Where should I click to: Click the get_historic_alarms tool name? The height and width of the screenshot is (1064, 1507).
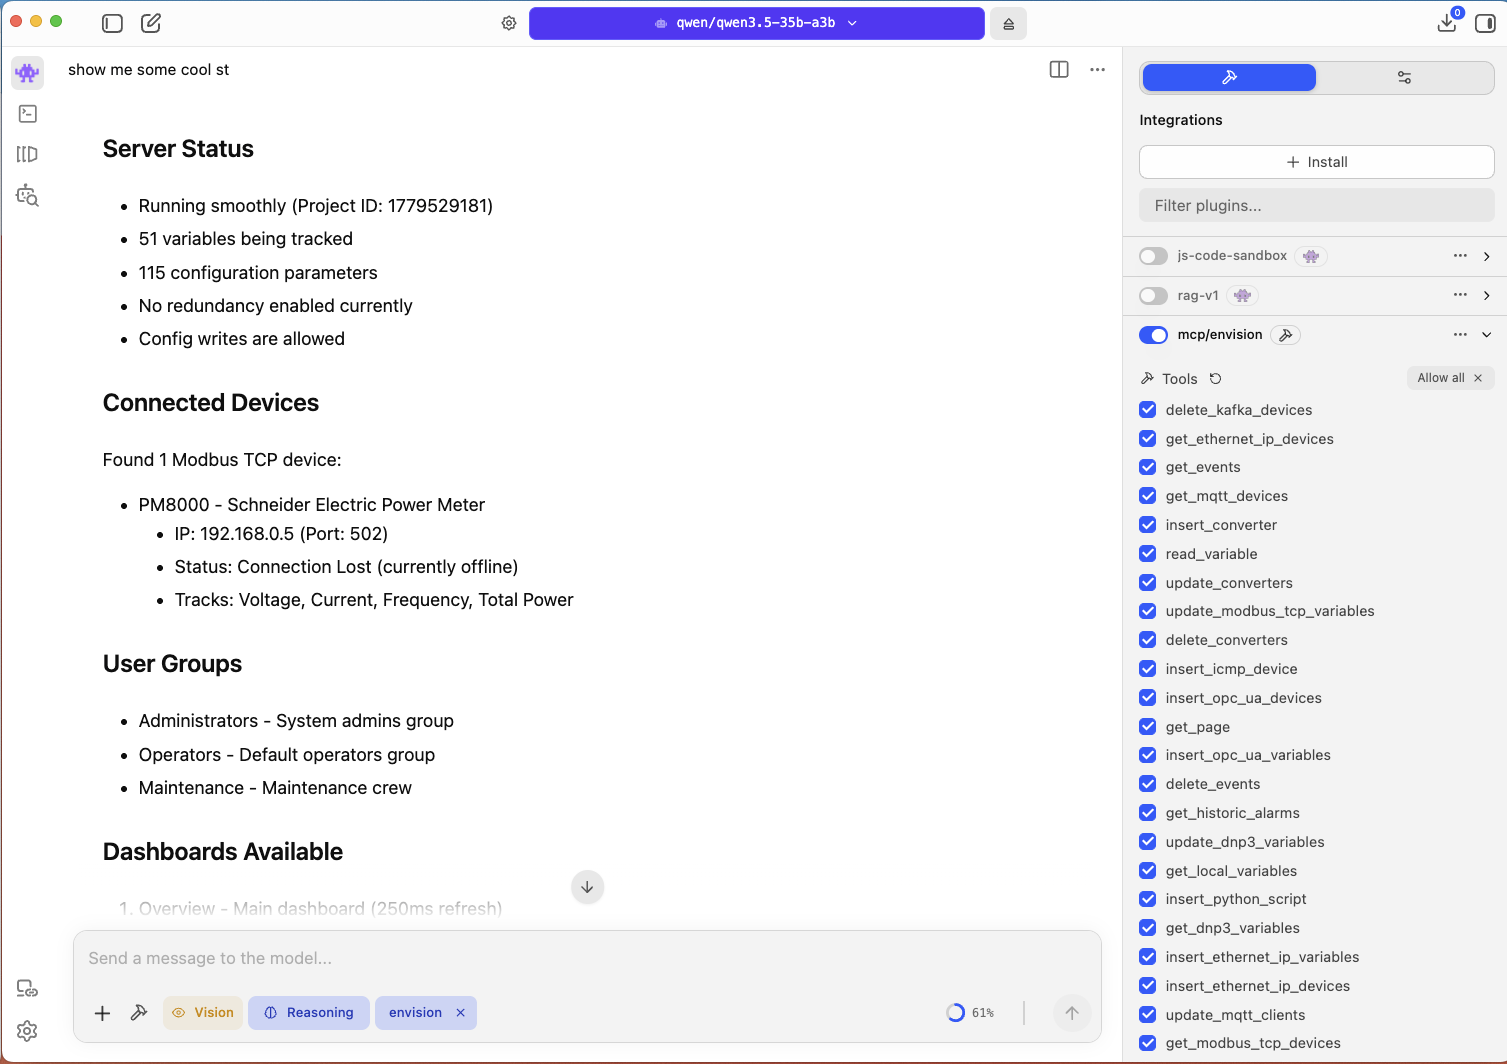point(1233,813)
